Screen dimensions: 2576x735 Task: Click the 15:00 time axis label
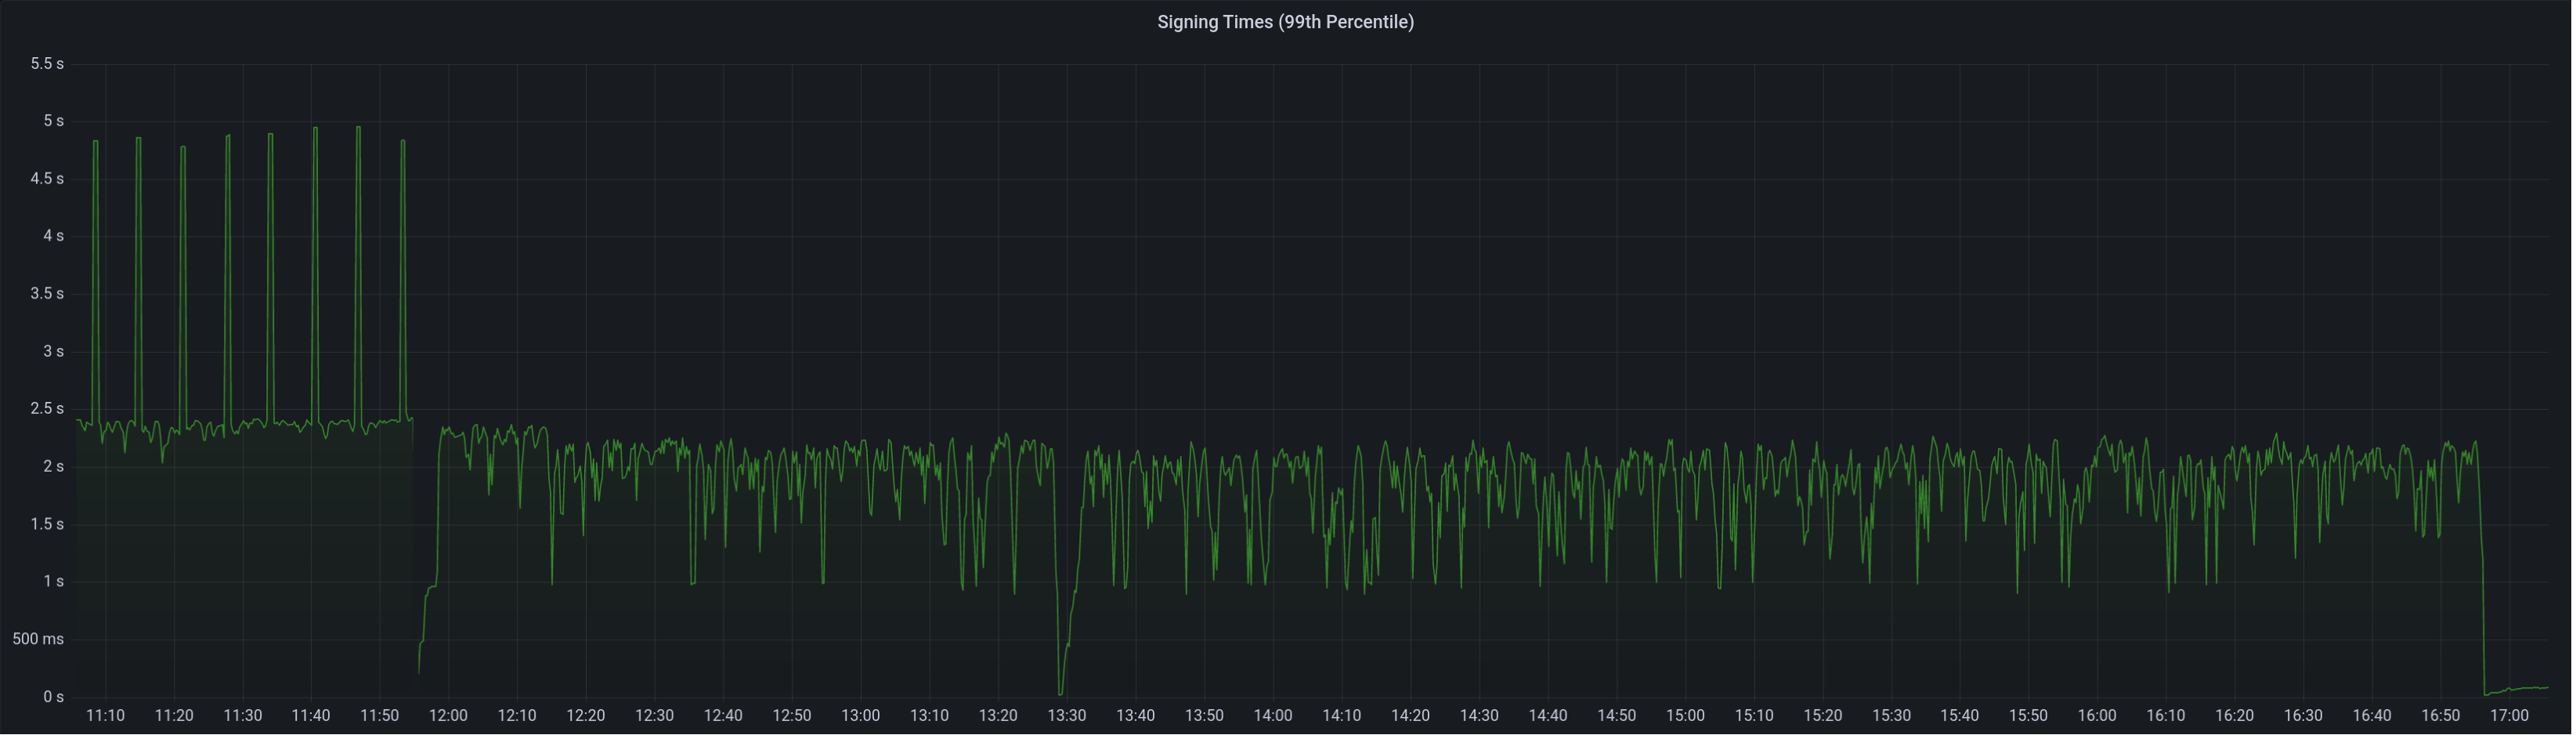tap(1685, 716)
